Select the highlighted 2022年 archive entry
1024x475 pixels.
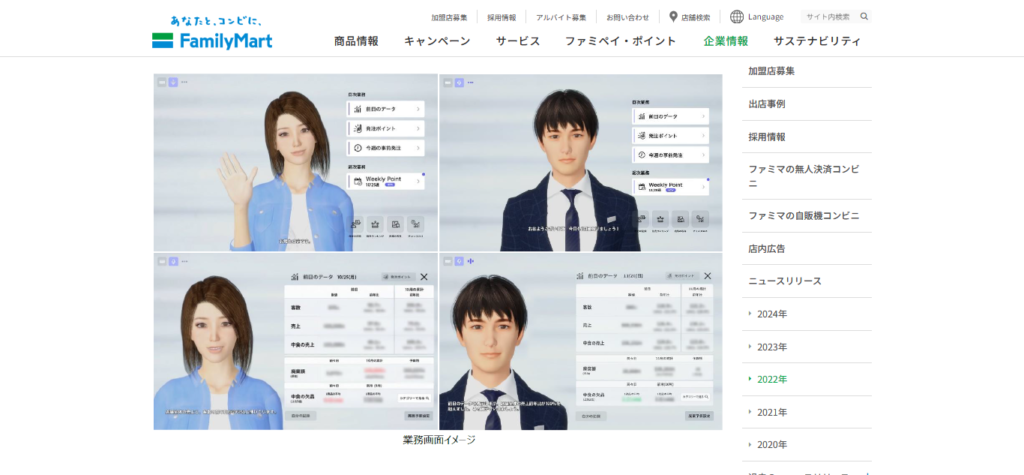click(771, 380)
